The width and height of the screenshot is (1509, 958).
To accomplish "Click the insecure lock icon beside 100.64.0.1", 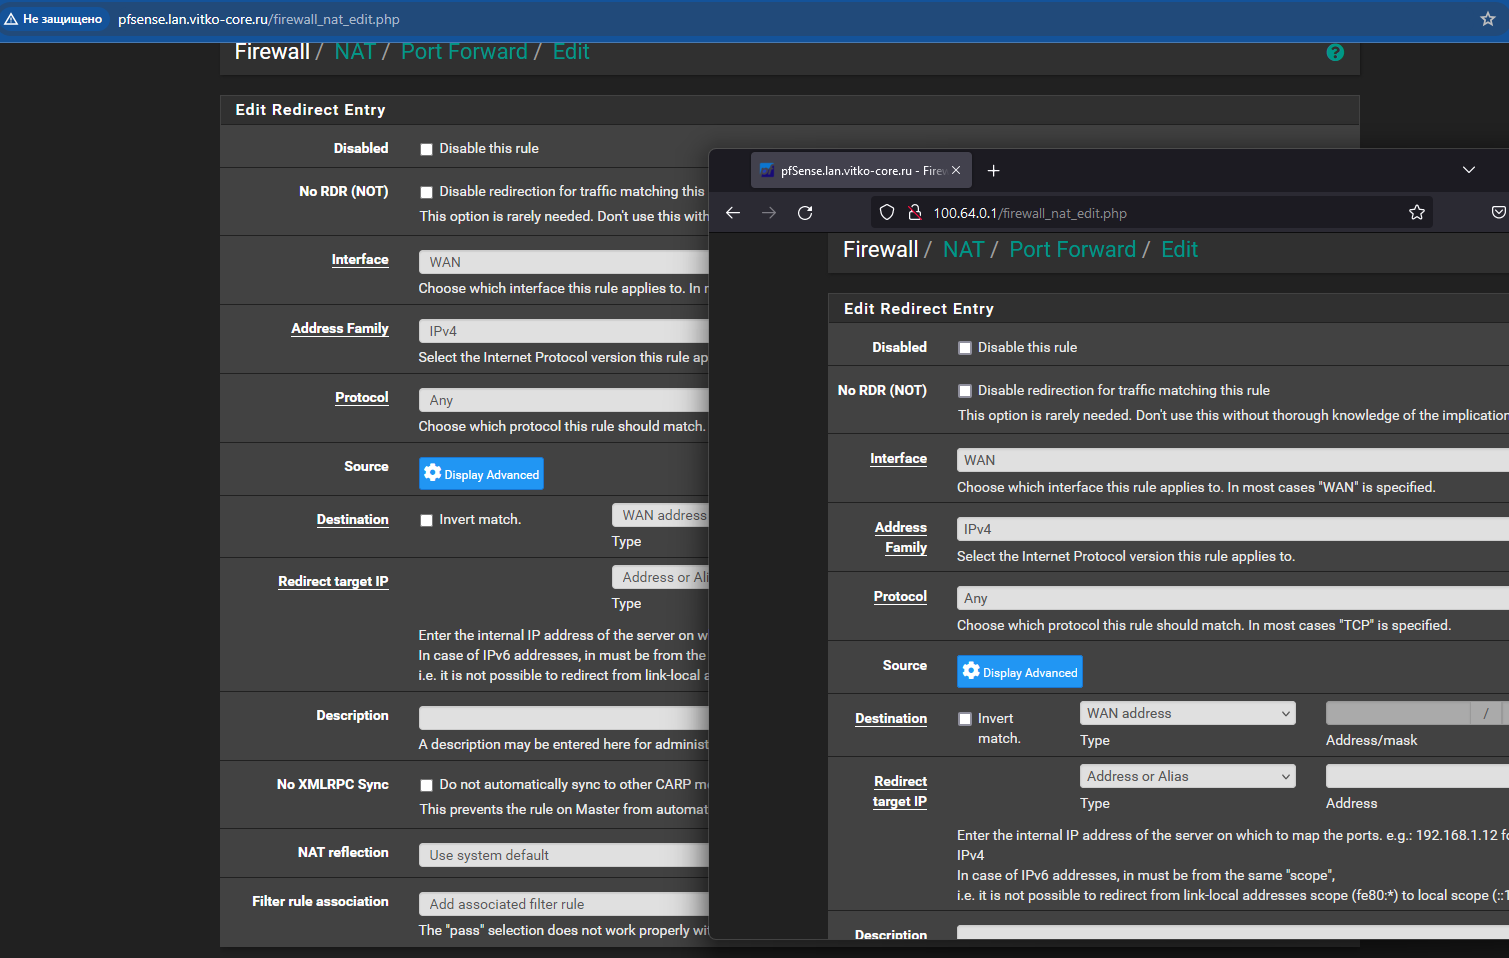I will coord(913,213).
